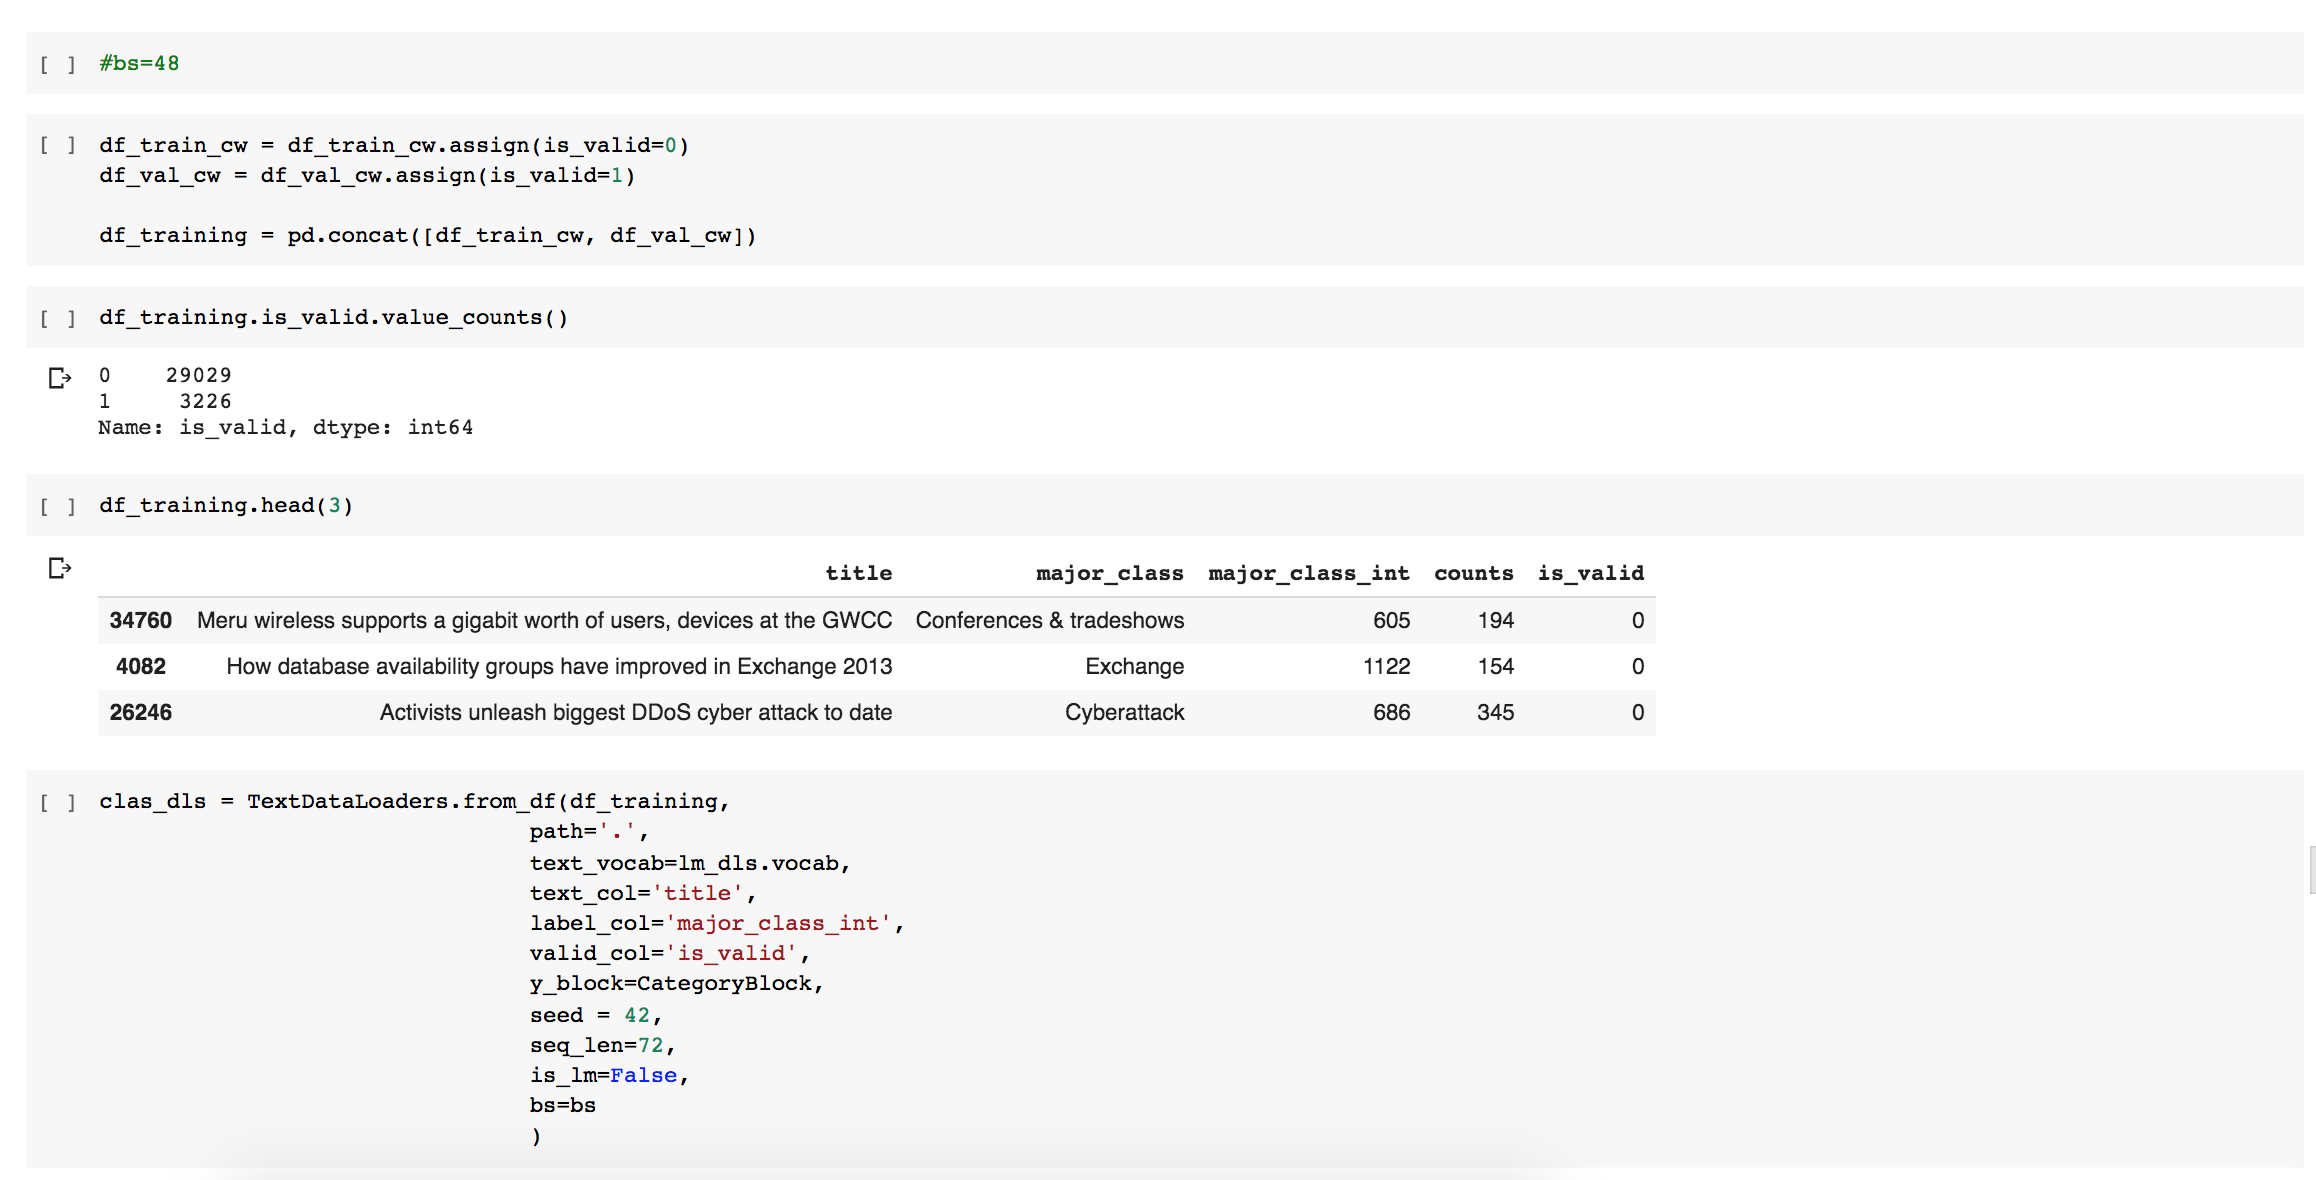The image size is (2316, 1180).
Task: Select the Cyberattack row indexed 26246
Action: pyautogui.click(x=141, y=712)
